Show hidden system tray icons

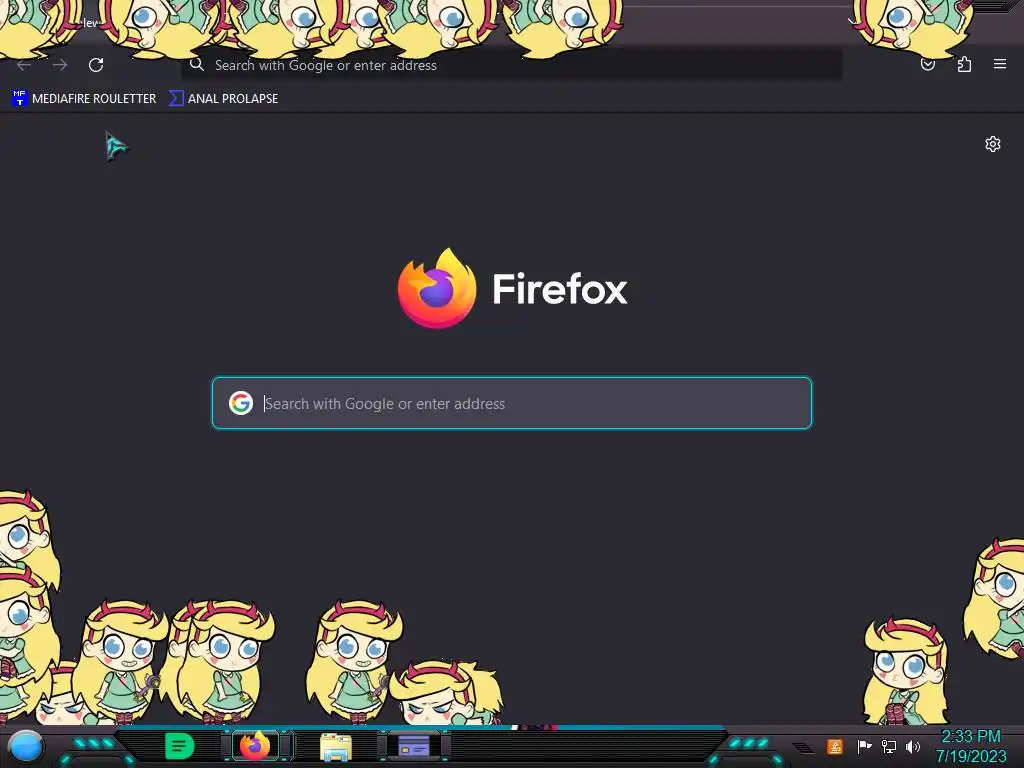[x=803, y=747]
